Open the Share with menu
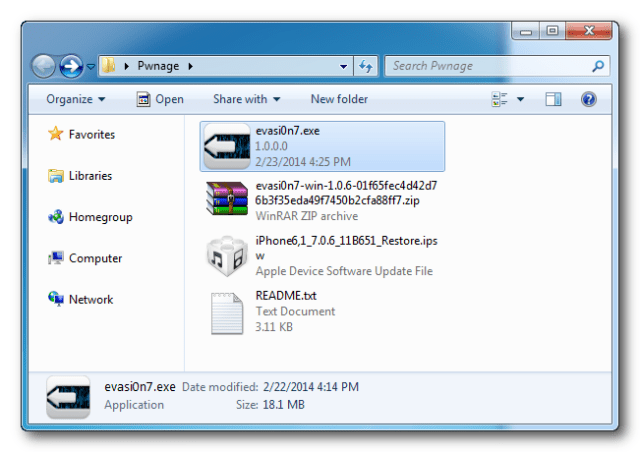 click(247, 99)
